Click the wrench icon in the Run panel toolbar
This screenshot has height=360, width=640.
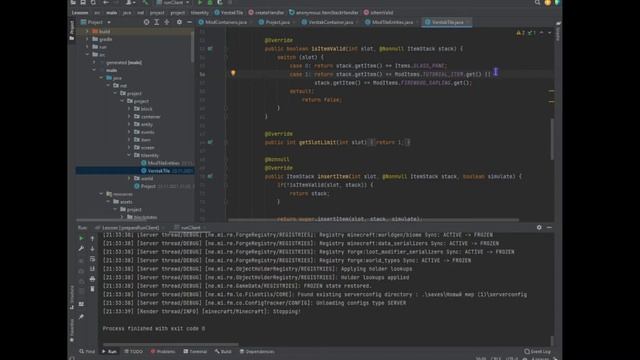(x=81, y=249)
